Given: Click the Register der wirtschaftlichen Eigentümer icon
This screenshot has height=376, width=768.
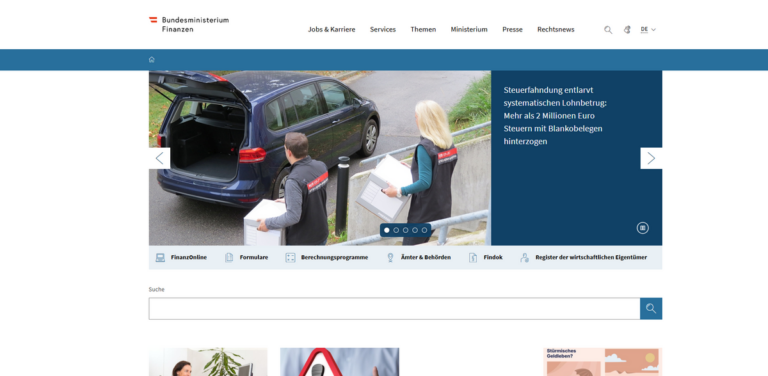Looking at the screenshot, I should pyautogui.click(x=525, y=258).
